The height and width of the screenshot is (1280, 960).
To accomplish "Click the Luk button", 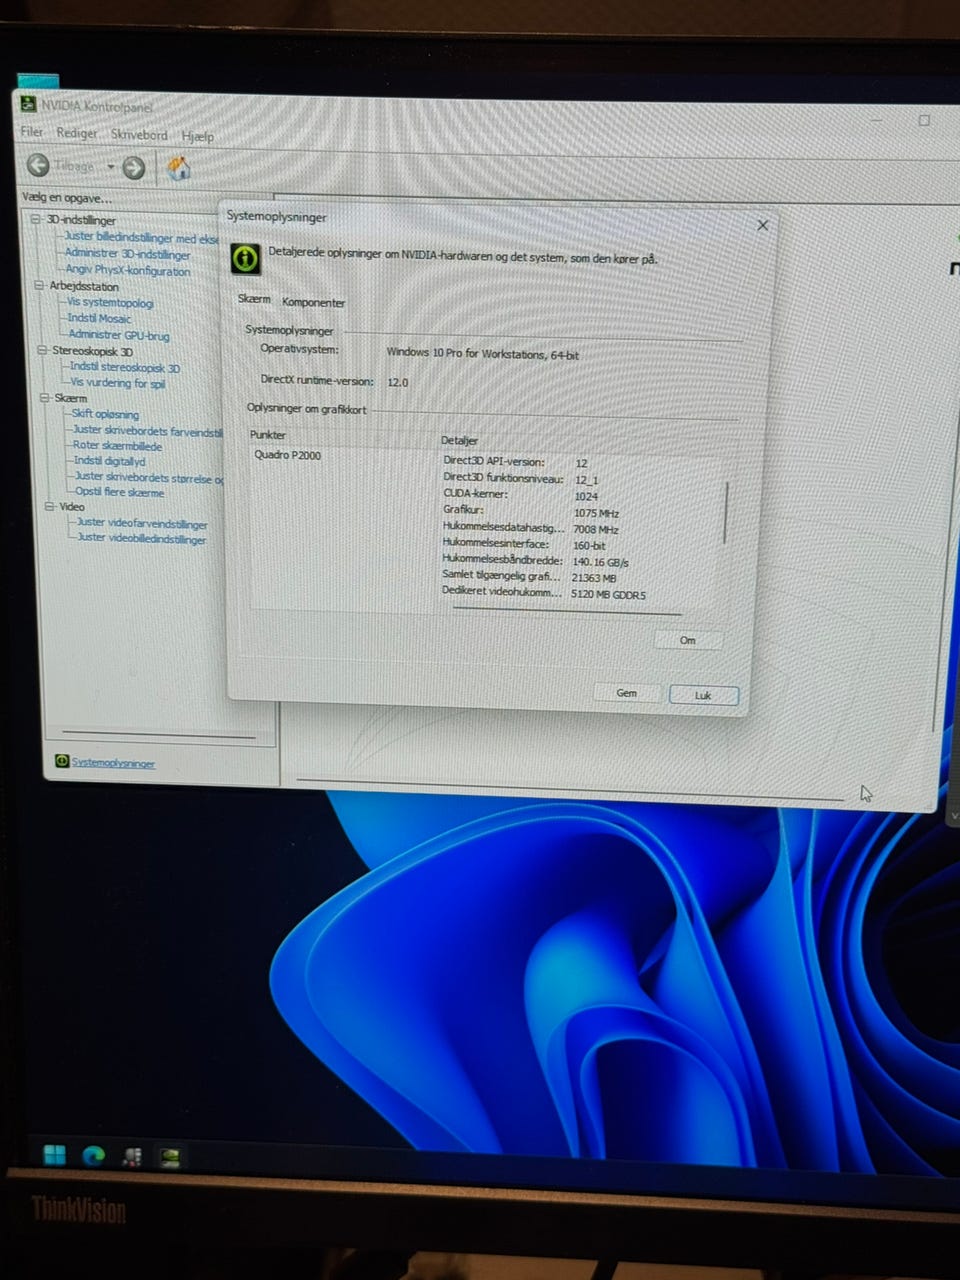I will [x=703, y=695].
